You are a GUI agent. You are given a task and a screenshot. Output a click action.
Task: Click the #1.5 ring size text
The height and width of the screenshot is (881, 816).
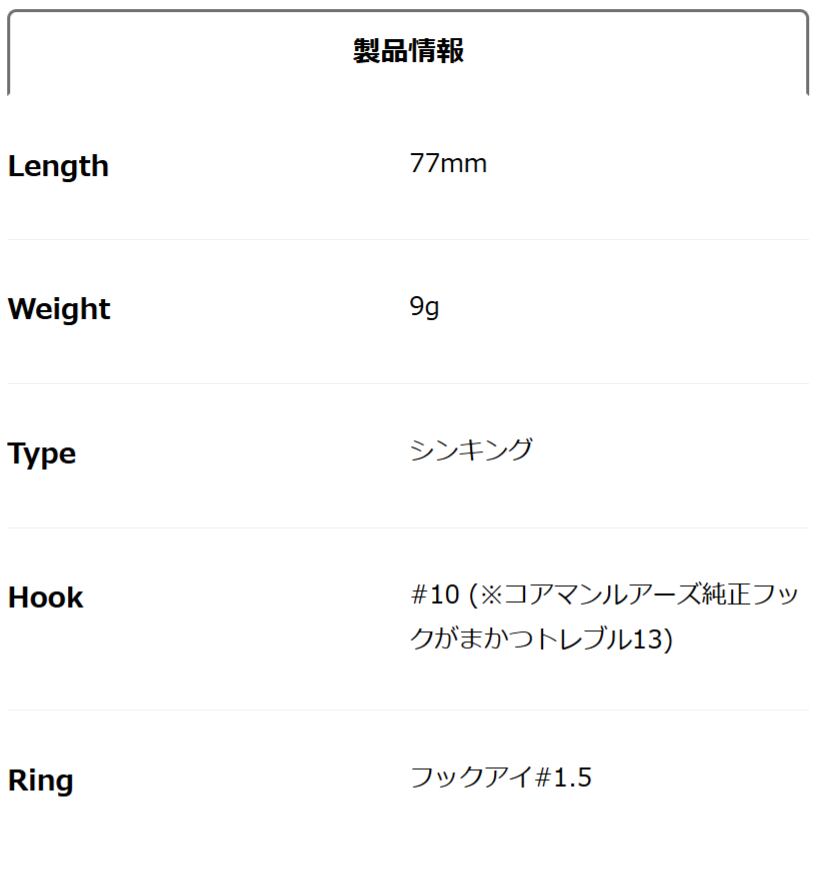[564, 777]
